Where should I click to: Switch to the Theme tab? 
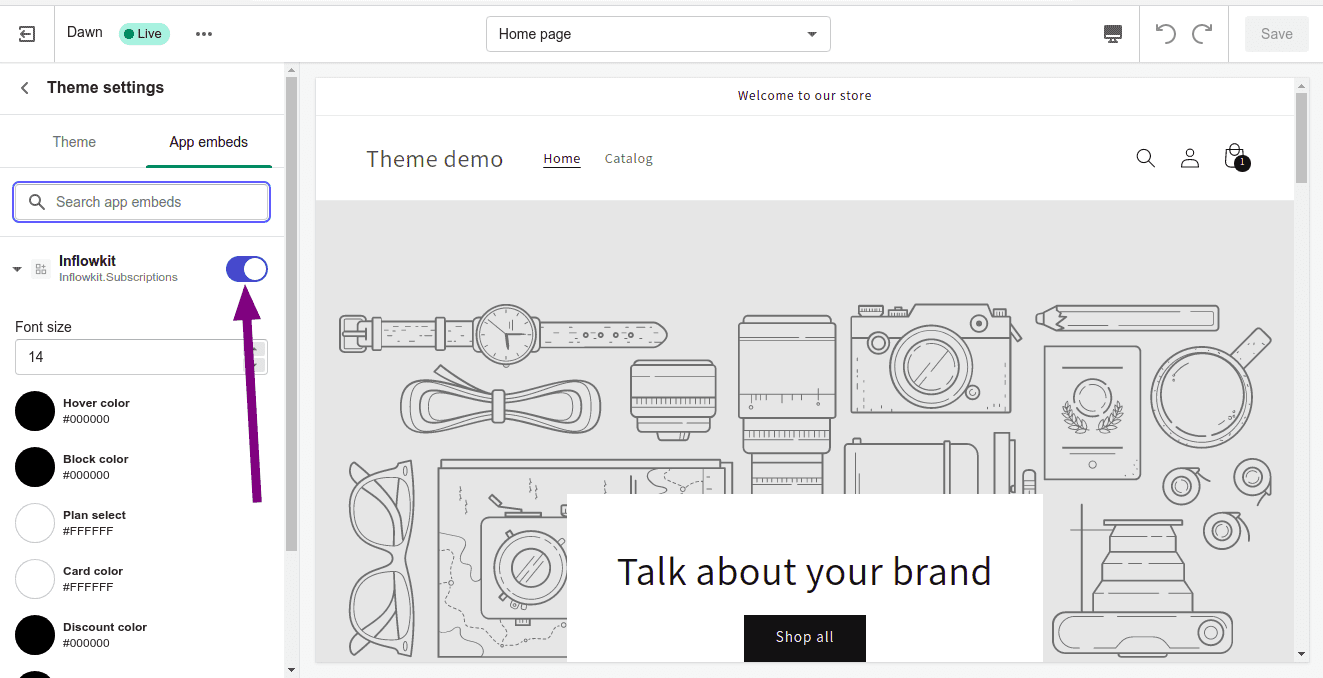[74, 142]
